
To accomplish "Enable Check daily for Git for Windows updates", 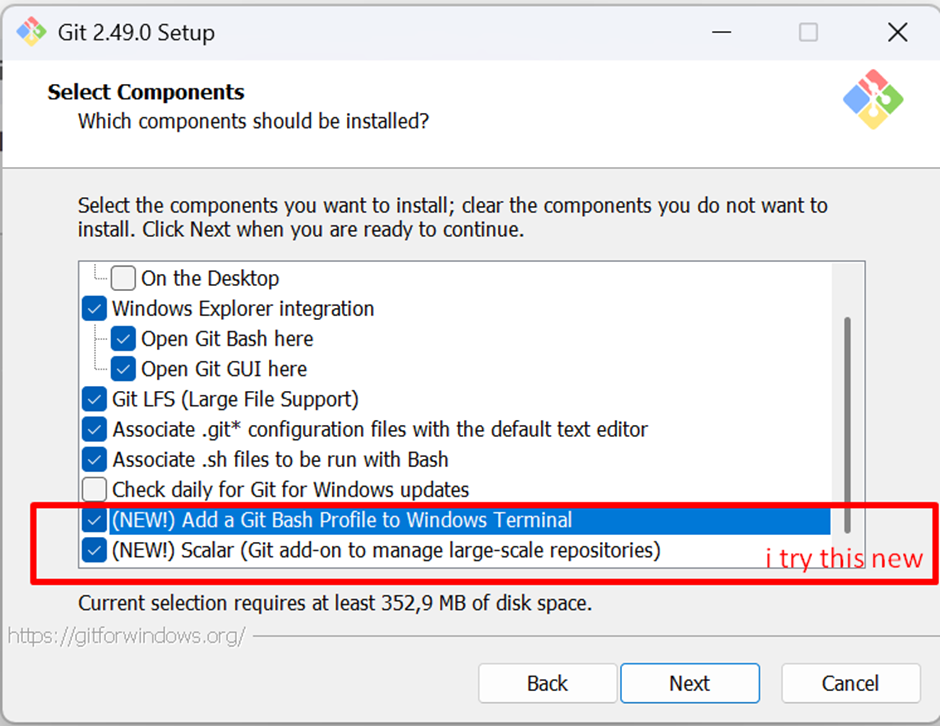I will pyautogui.click(x=94, y=490).
